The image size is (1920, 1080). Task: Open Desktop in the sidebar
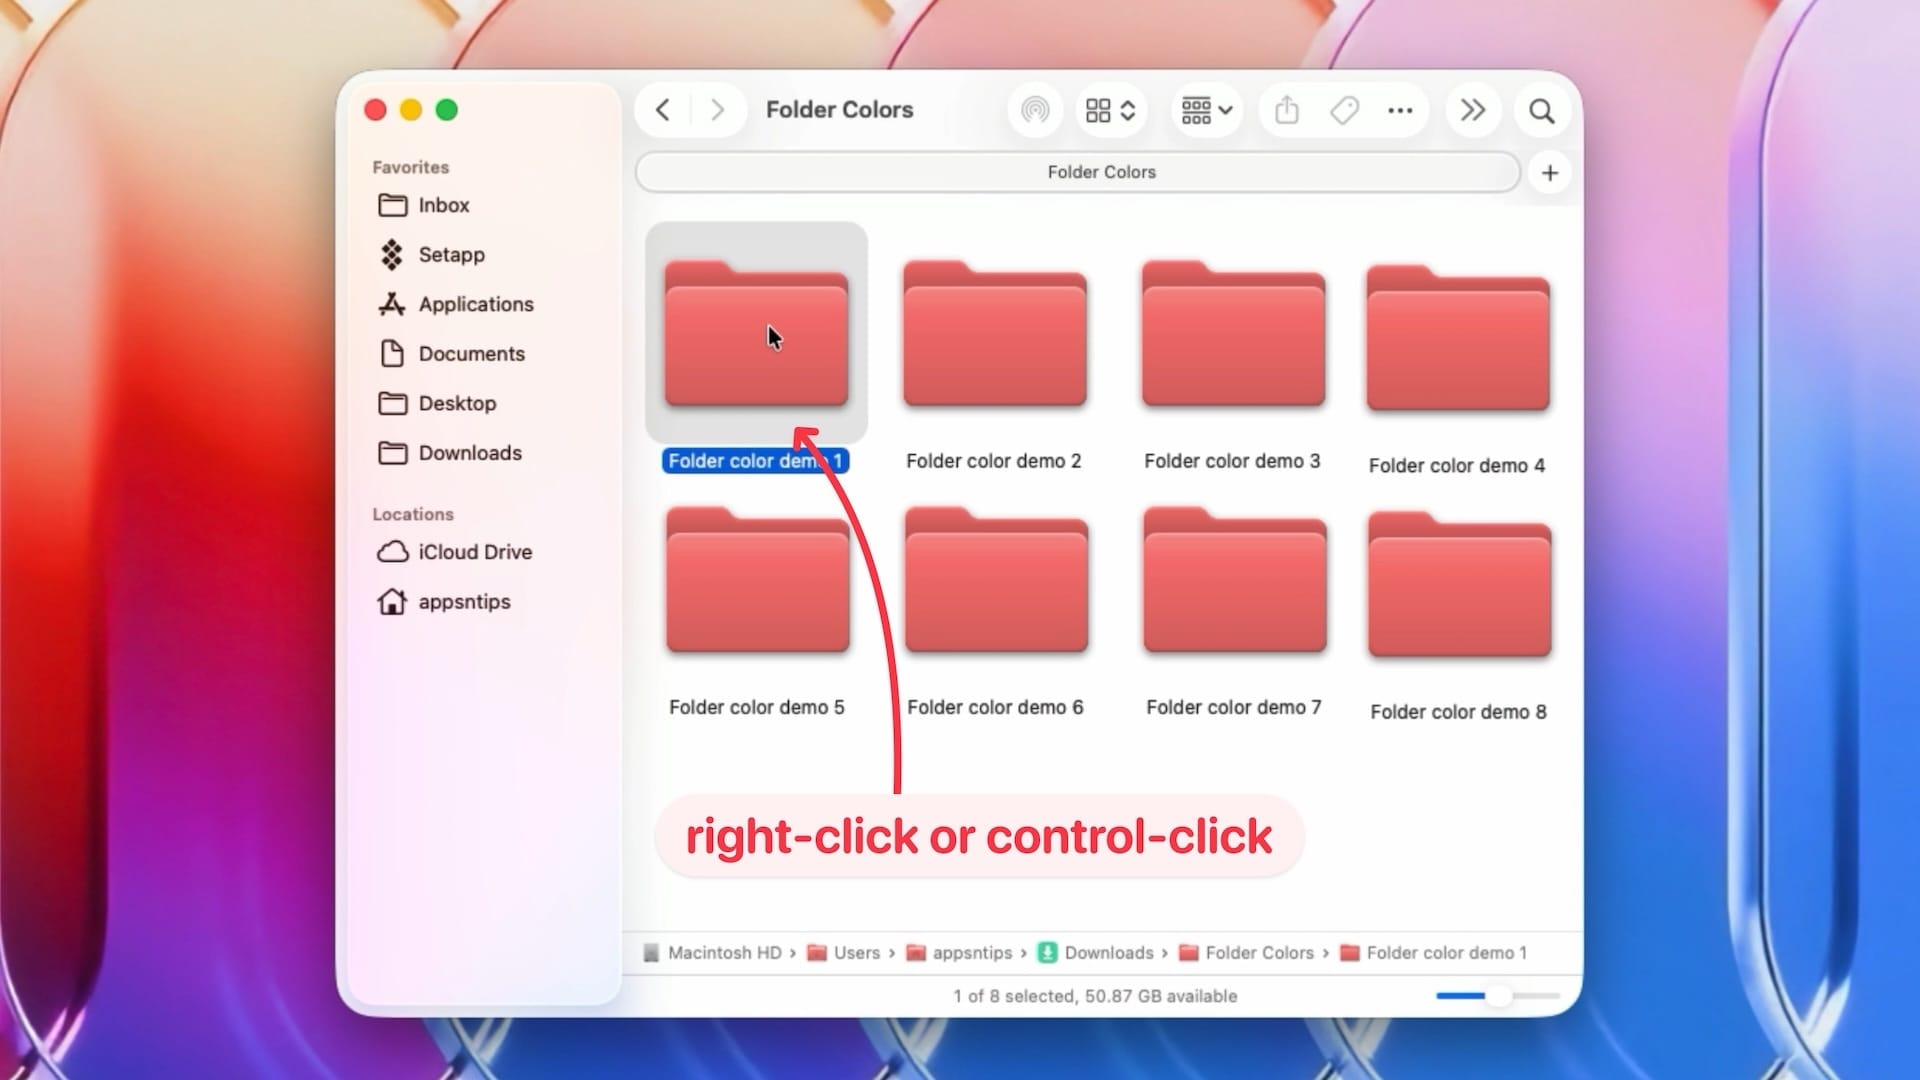[437, 403]
